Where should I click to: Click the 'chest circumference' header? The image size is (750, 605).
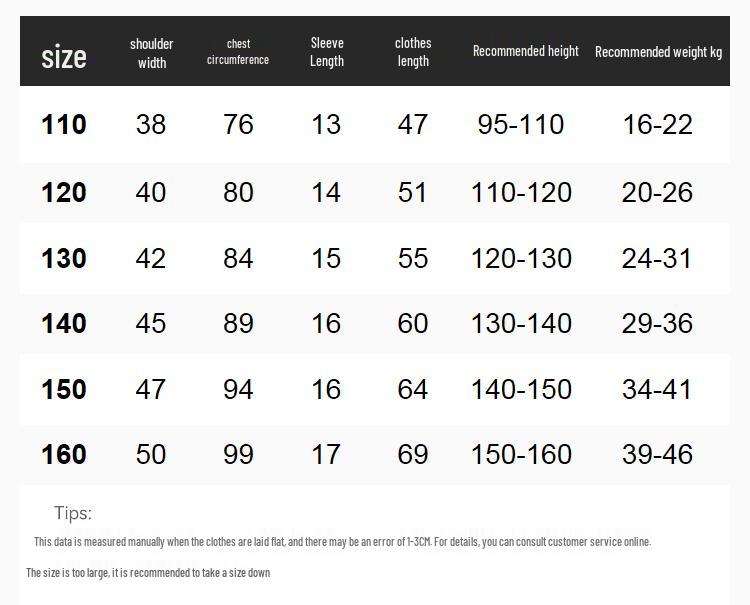[x=238, y=52]
